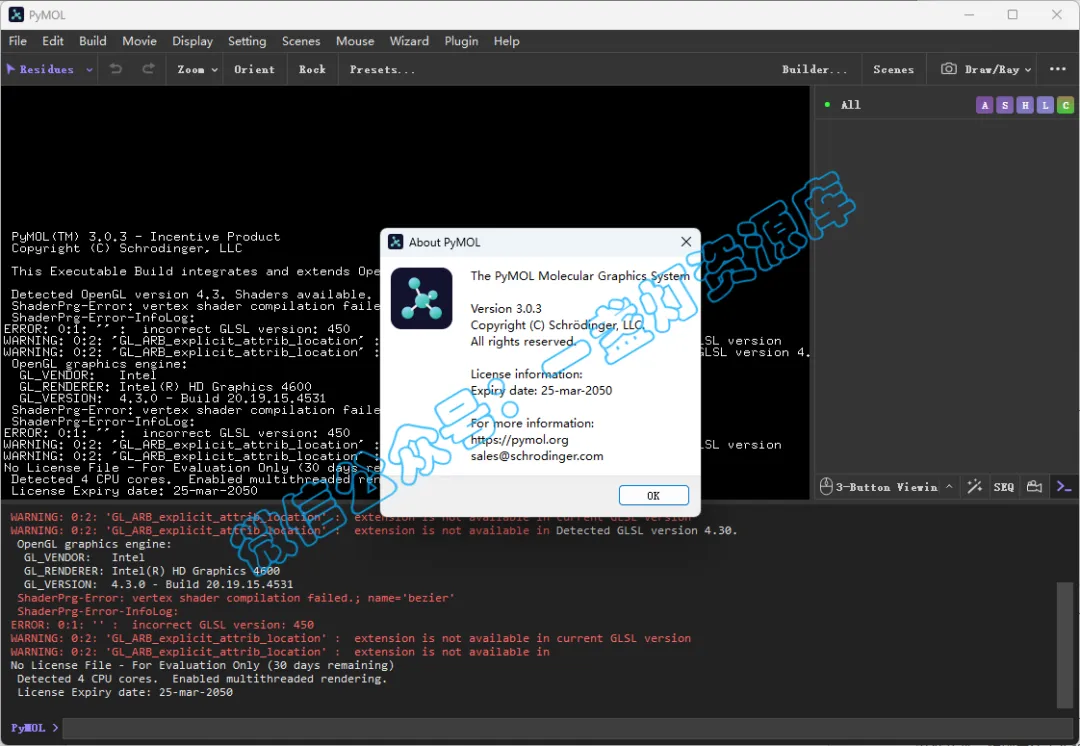1080x746 pixels.
Task: Maximize the PyMOL window
Action: [x=1012, y=14]
